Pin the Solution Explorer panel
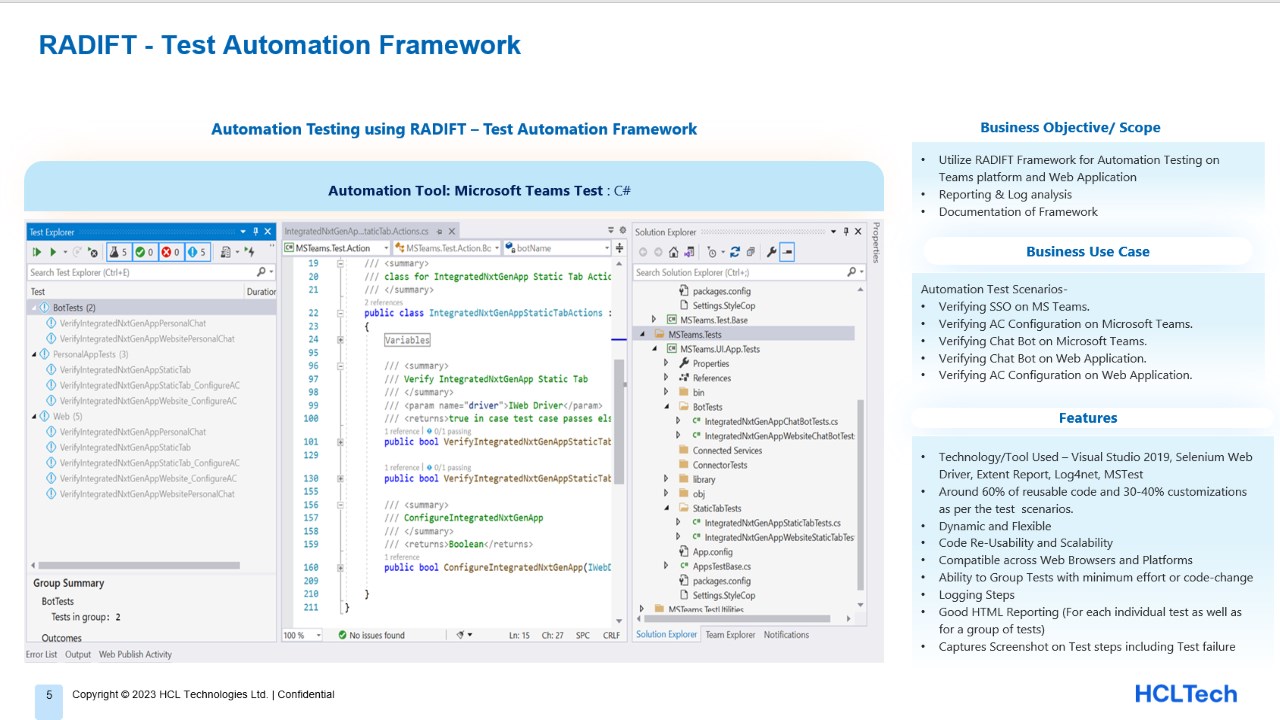This screenshot has width=1280, height=720. pyautogui.click(x=846, y=232)
